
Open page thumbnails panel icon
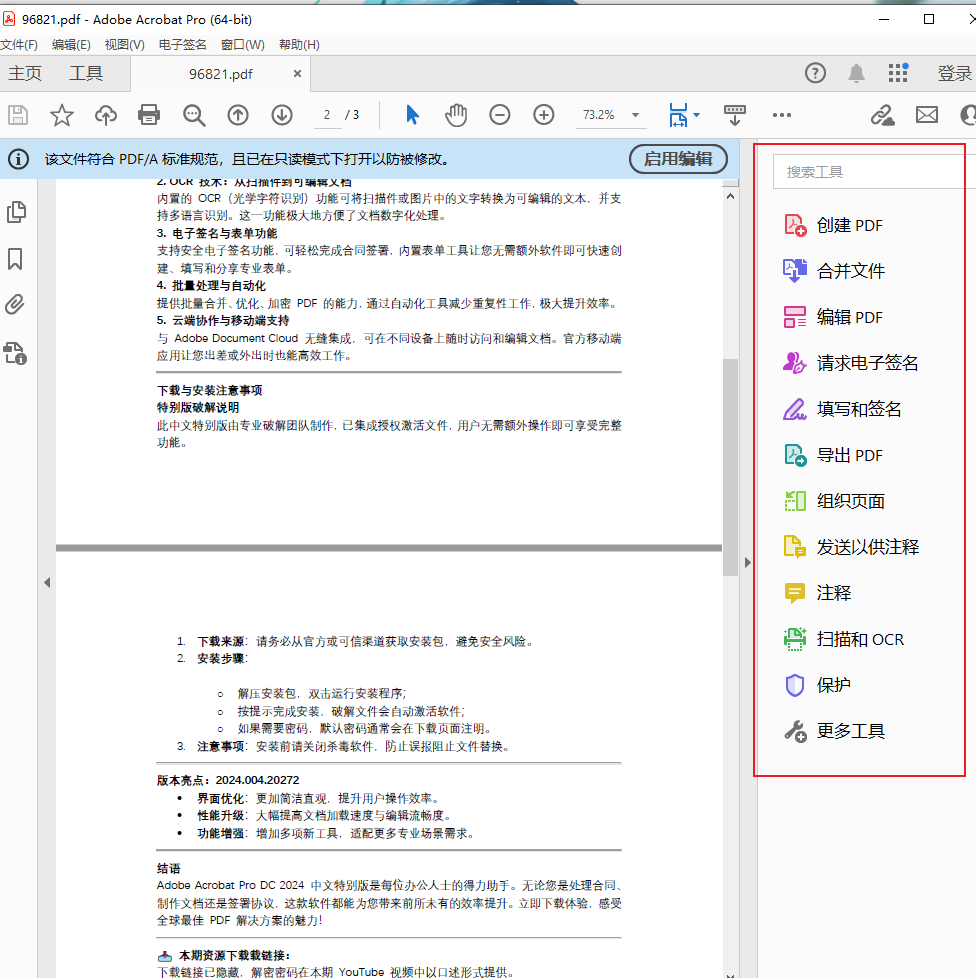(x=16, y=212)
